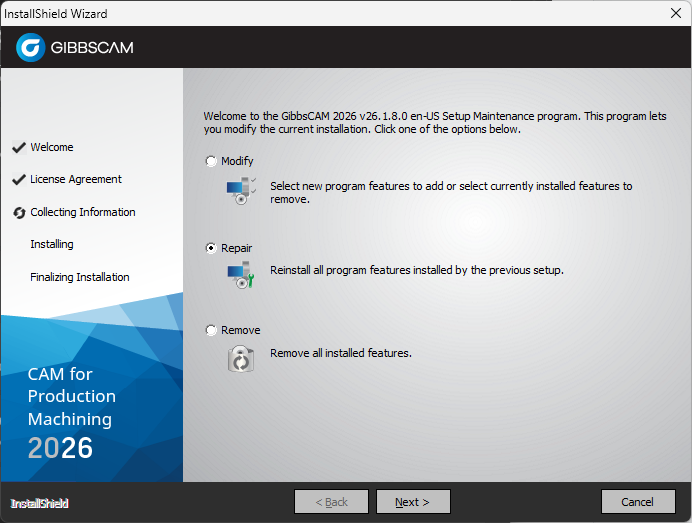Click the 2026 year banner text
Screen dimensions: 692x523
coord(60,448)
